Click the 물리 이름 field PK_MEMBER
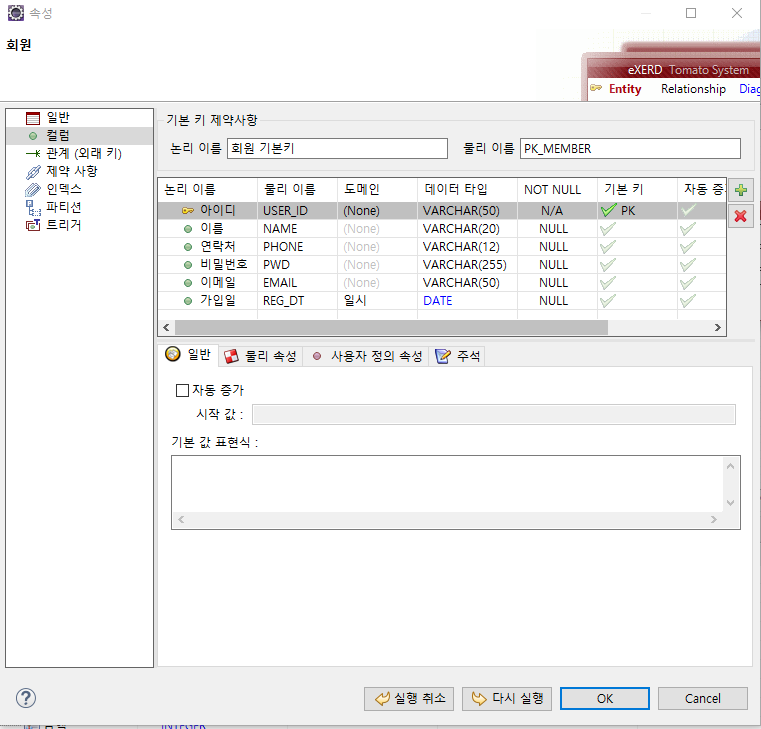Screen dimensions: 761x729 pos(630,149)
